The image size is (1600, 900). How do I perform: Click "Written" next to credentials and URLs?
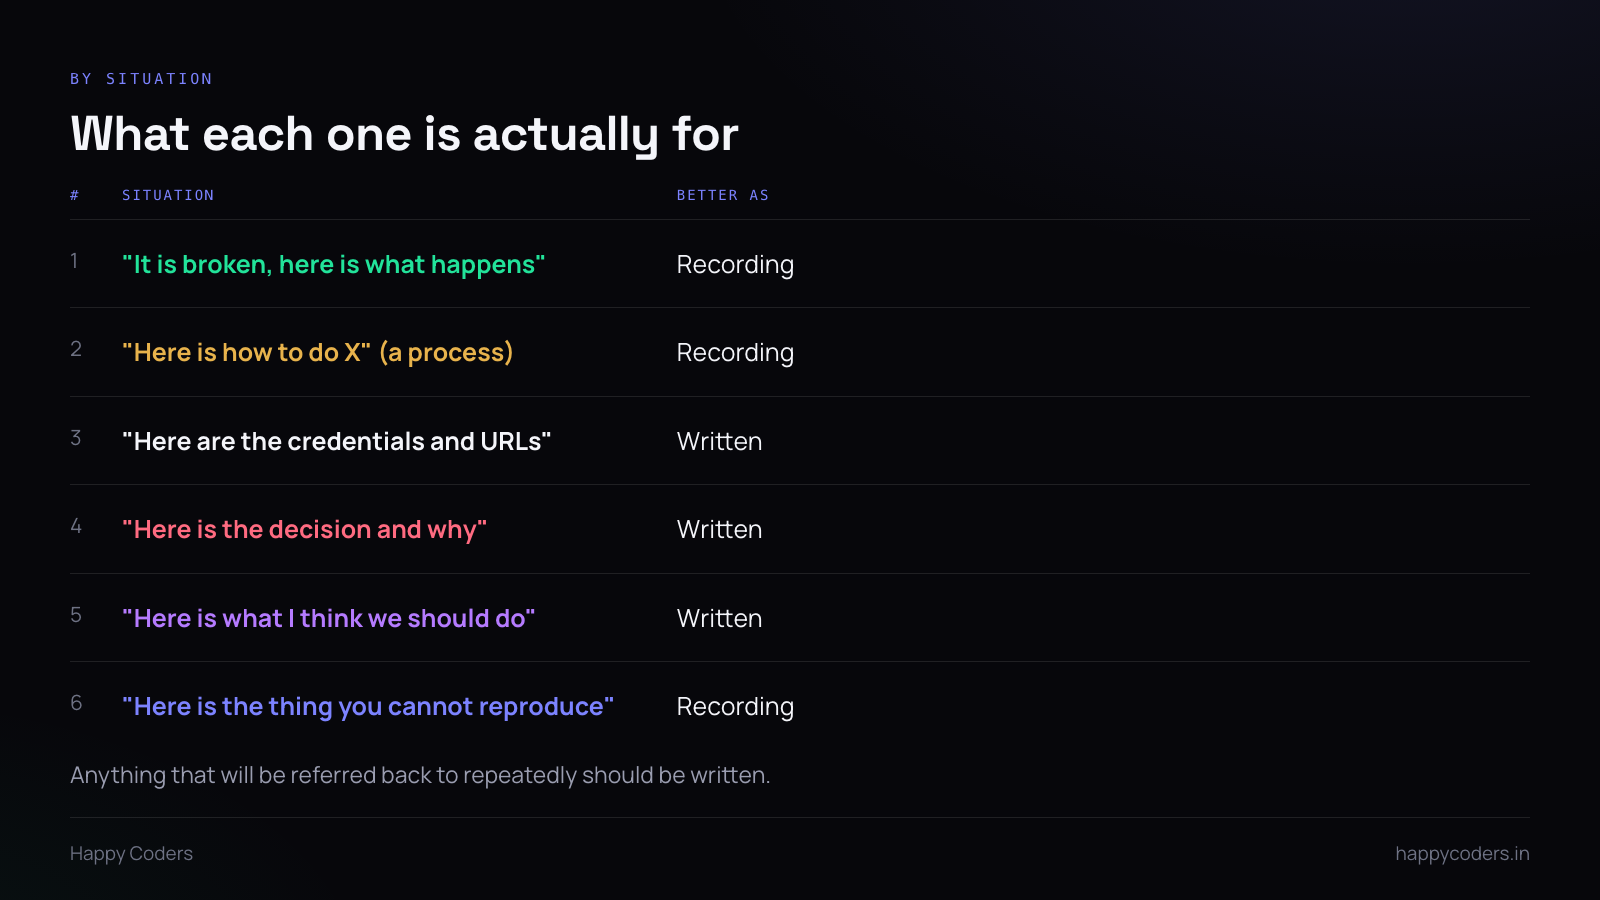click(x=719, y=441)
